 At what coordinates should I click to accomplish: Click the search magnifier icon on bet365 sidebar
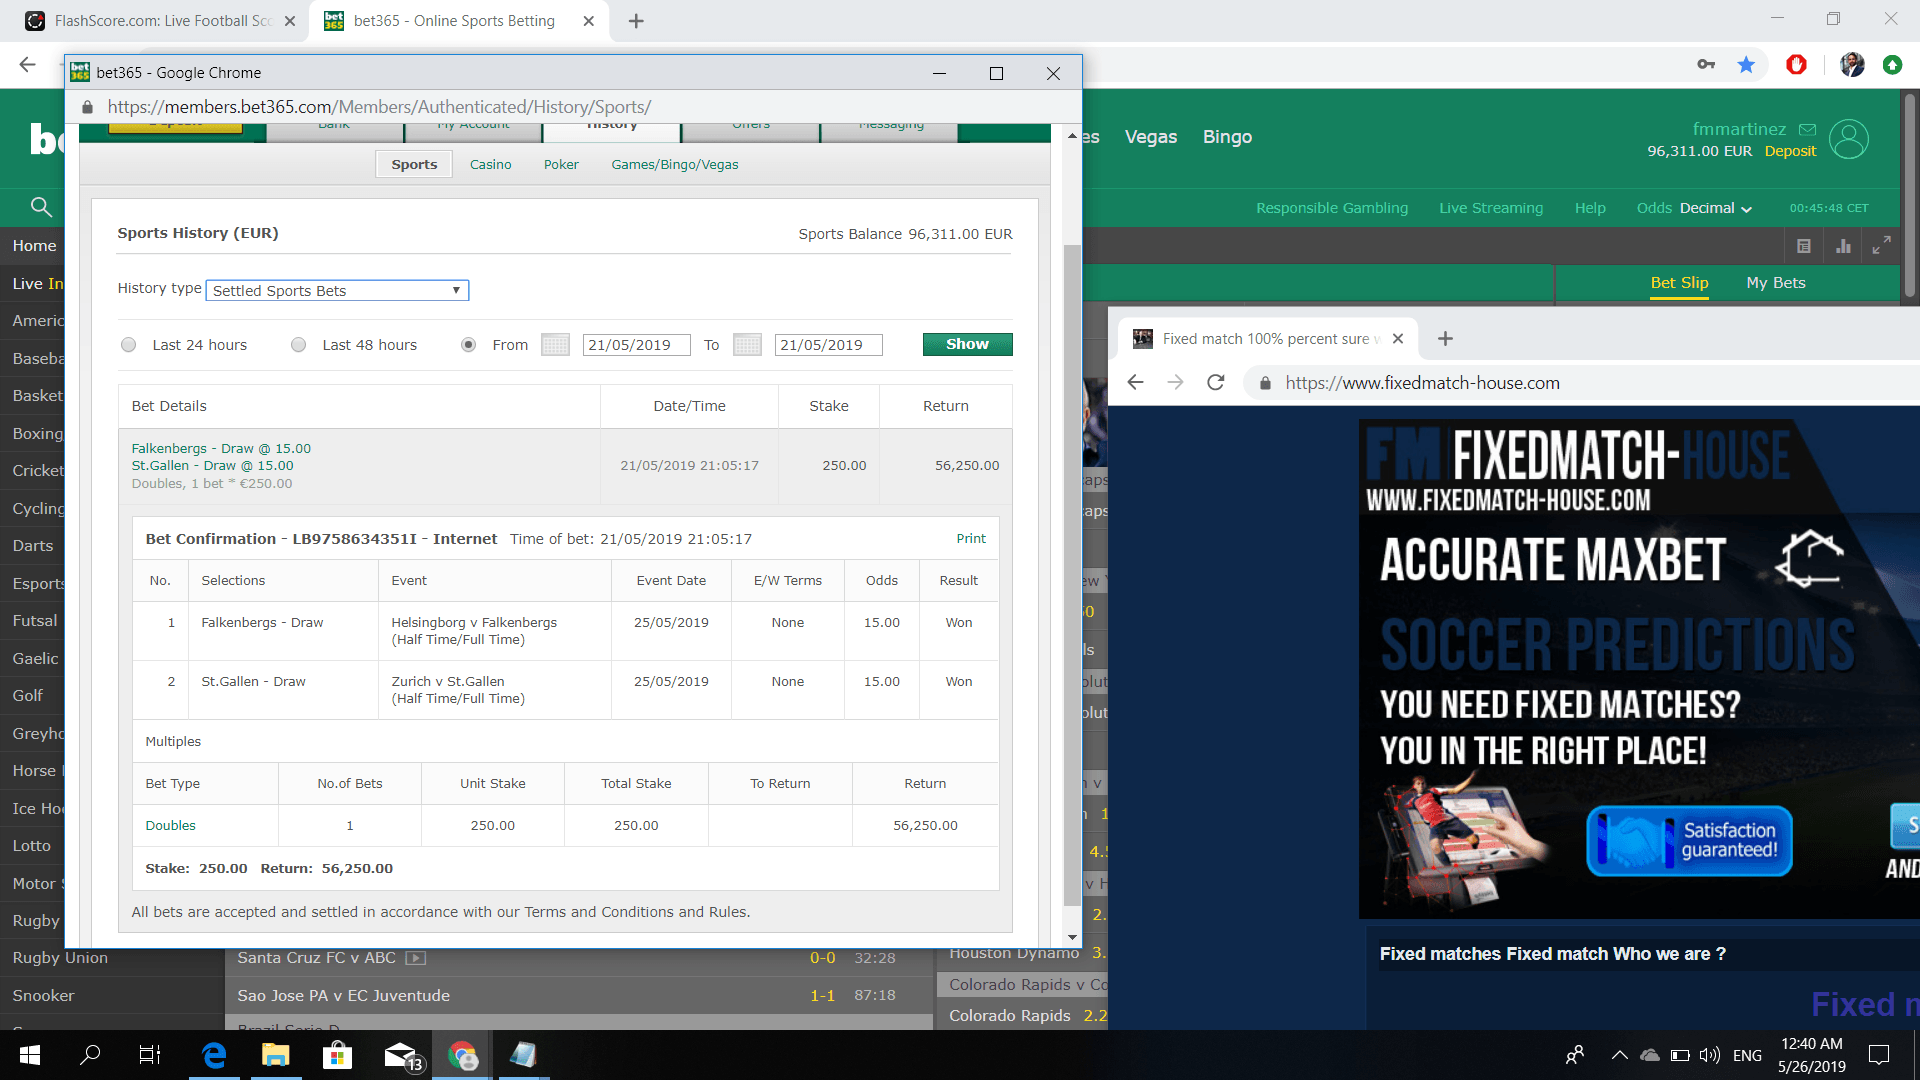pos(41,207)
